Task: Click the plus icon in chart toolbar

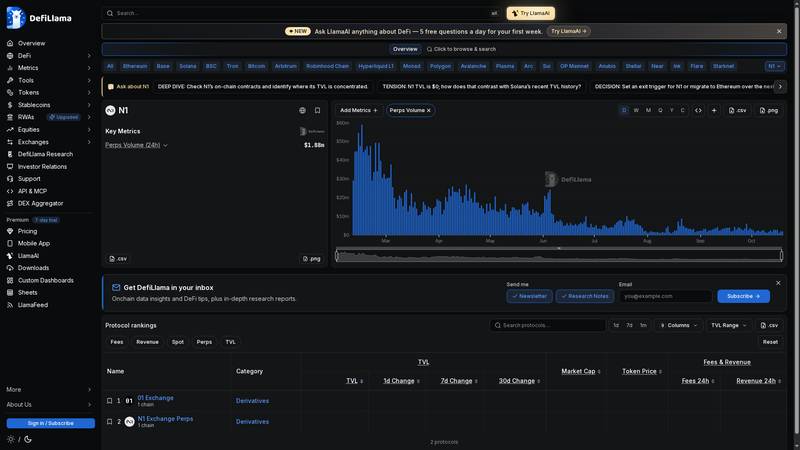Action: pos(714,110)
